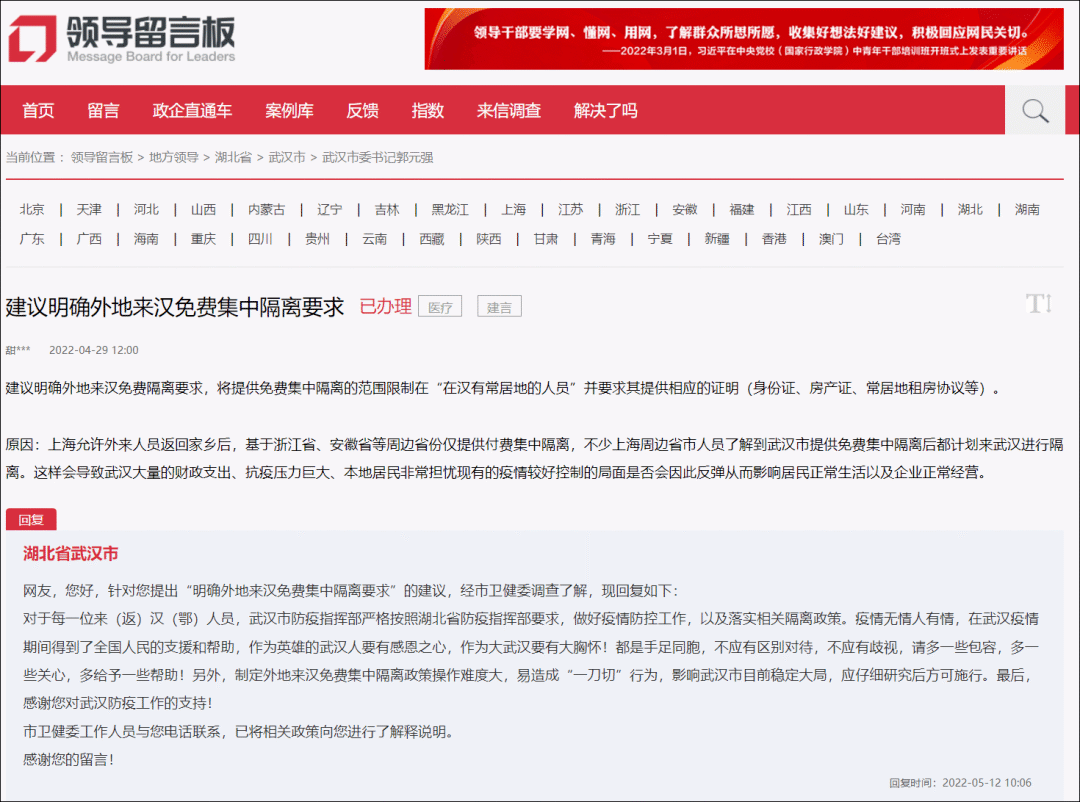1080x802 pixels.
Task: Open the 留言 navigation tab
Action: [103, 111]
